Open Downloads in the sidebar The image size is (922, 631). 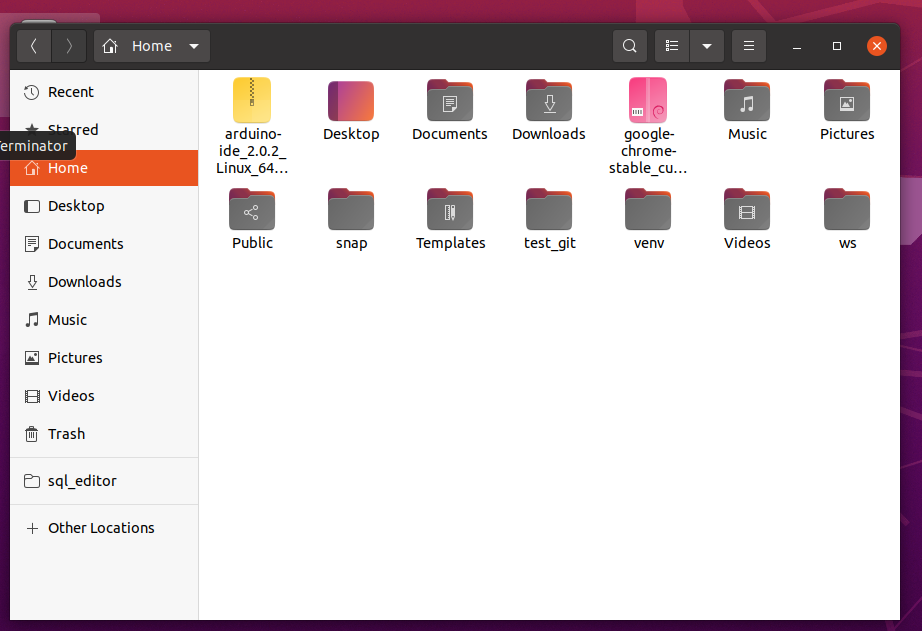tap(104, 282)
